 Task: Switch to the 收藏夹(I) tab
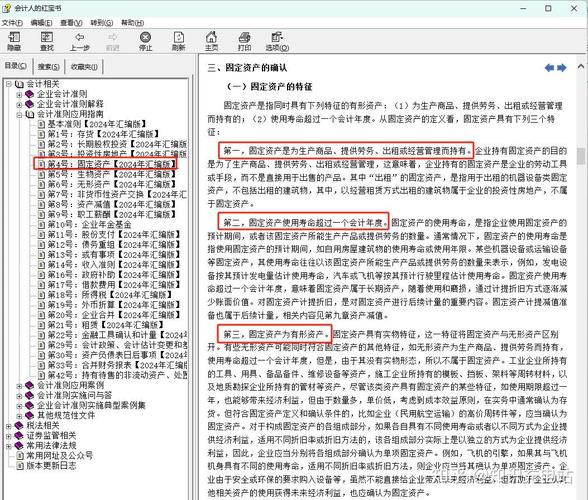84,67
